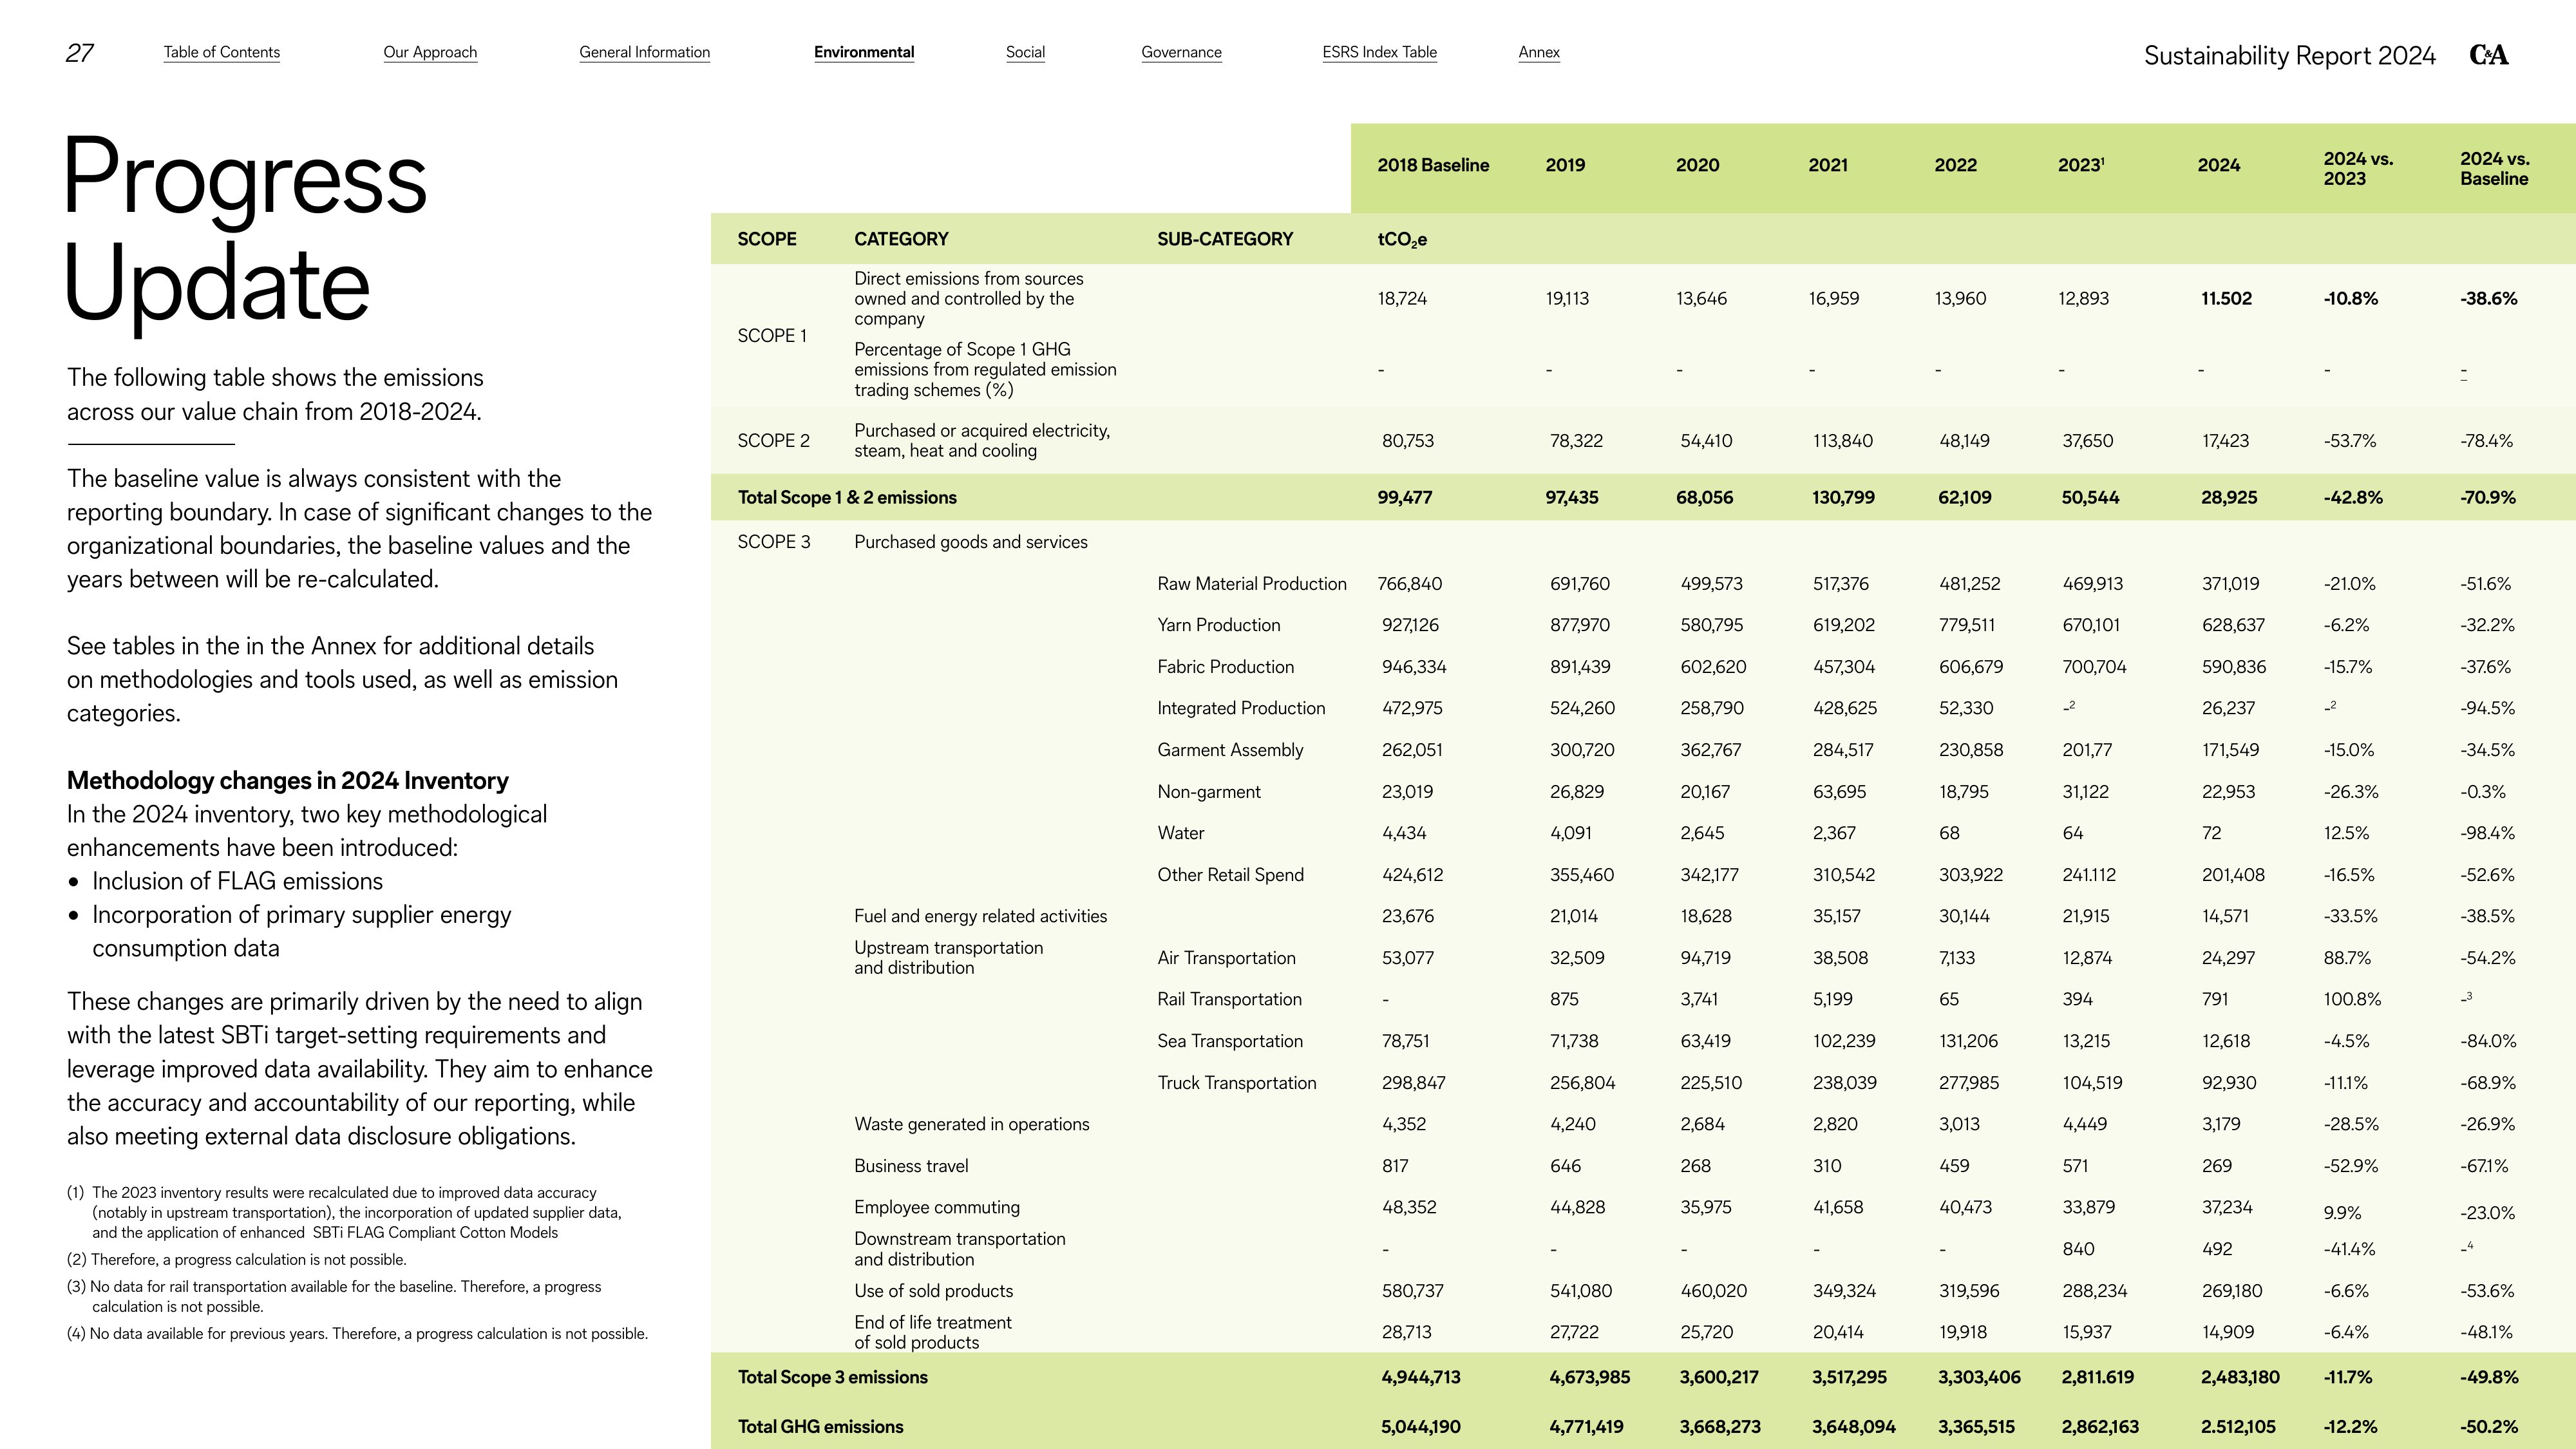2576x1449 pixels.
Task: Select Total Scope 3 emissions label
Action: point(833,1377)
